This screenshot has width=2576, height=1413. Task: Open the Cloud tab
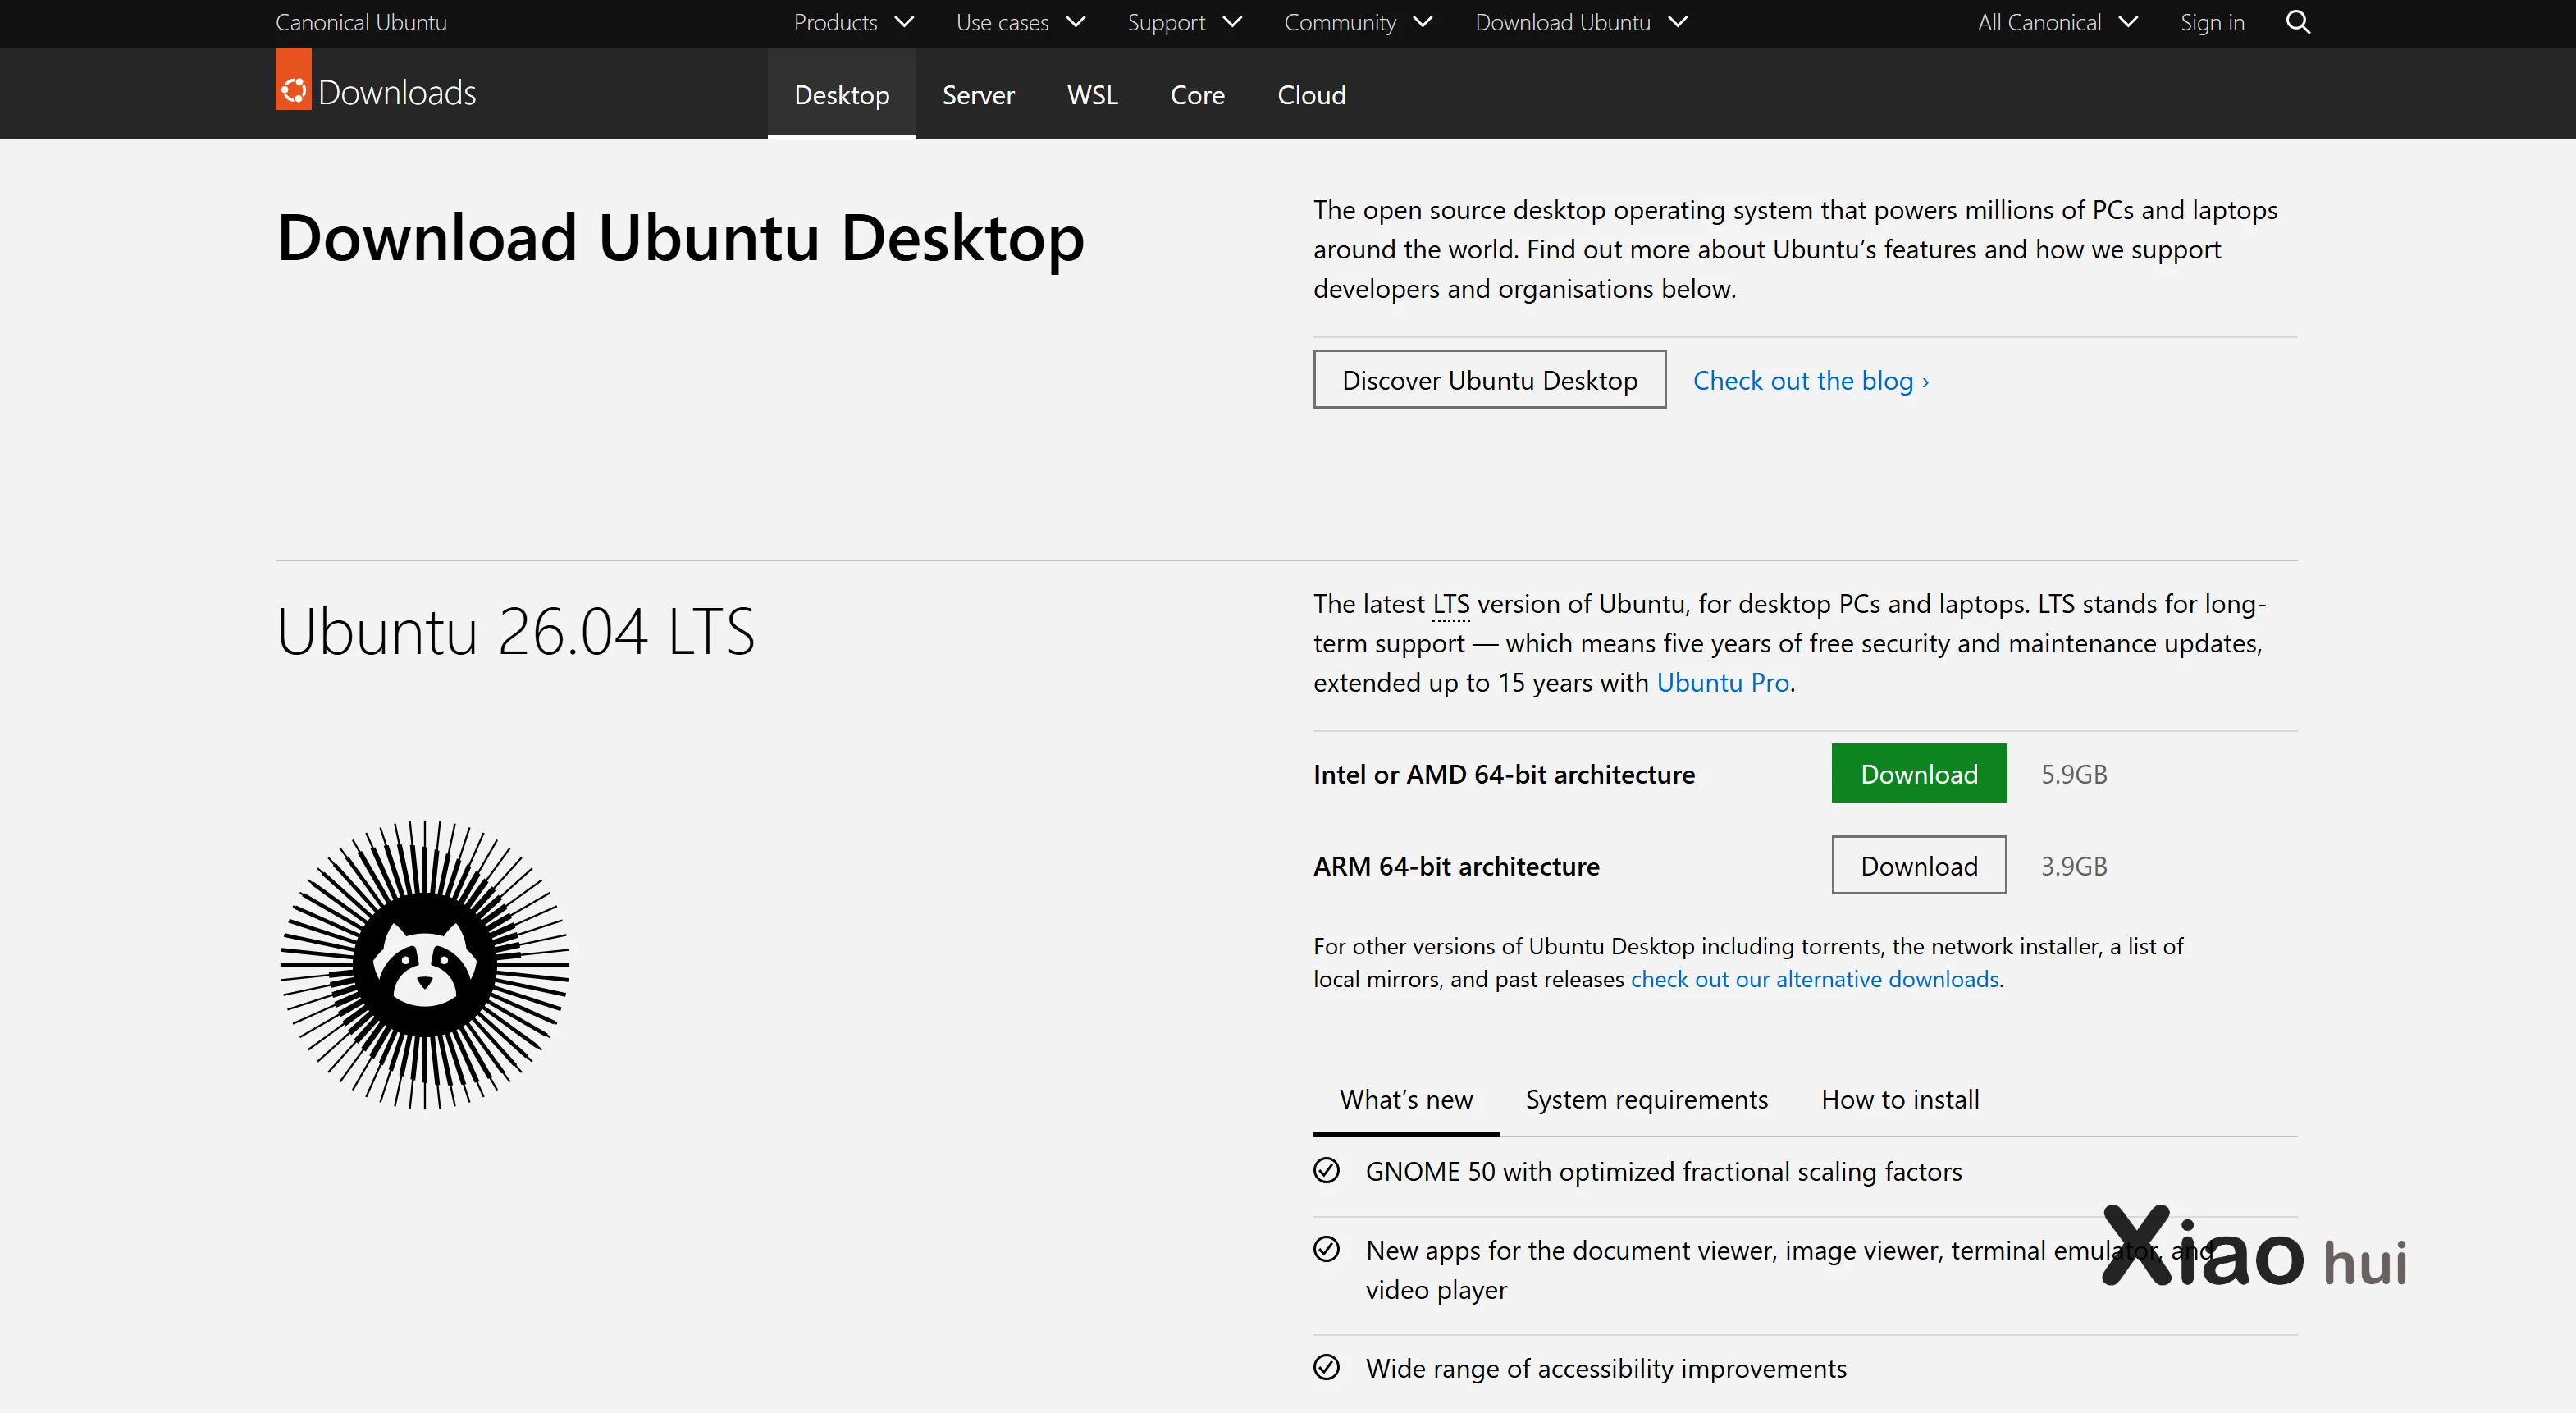(x=1311, y=94)
